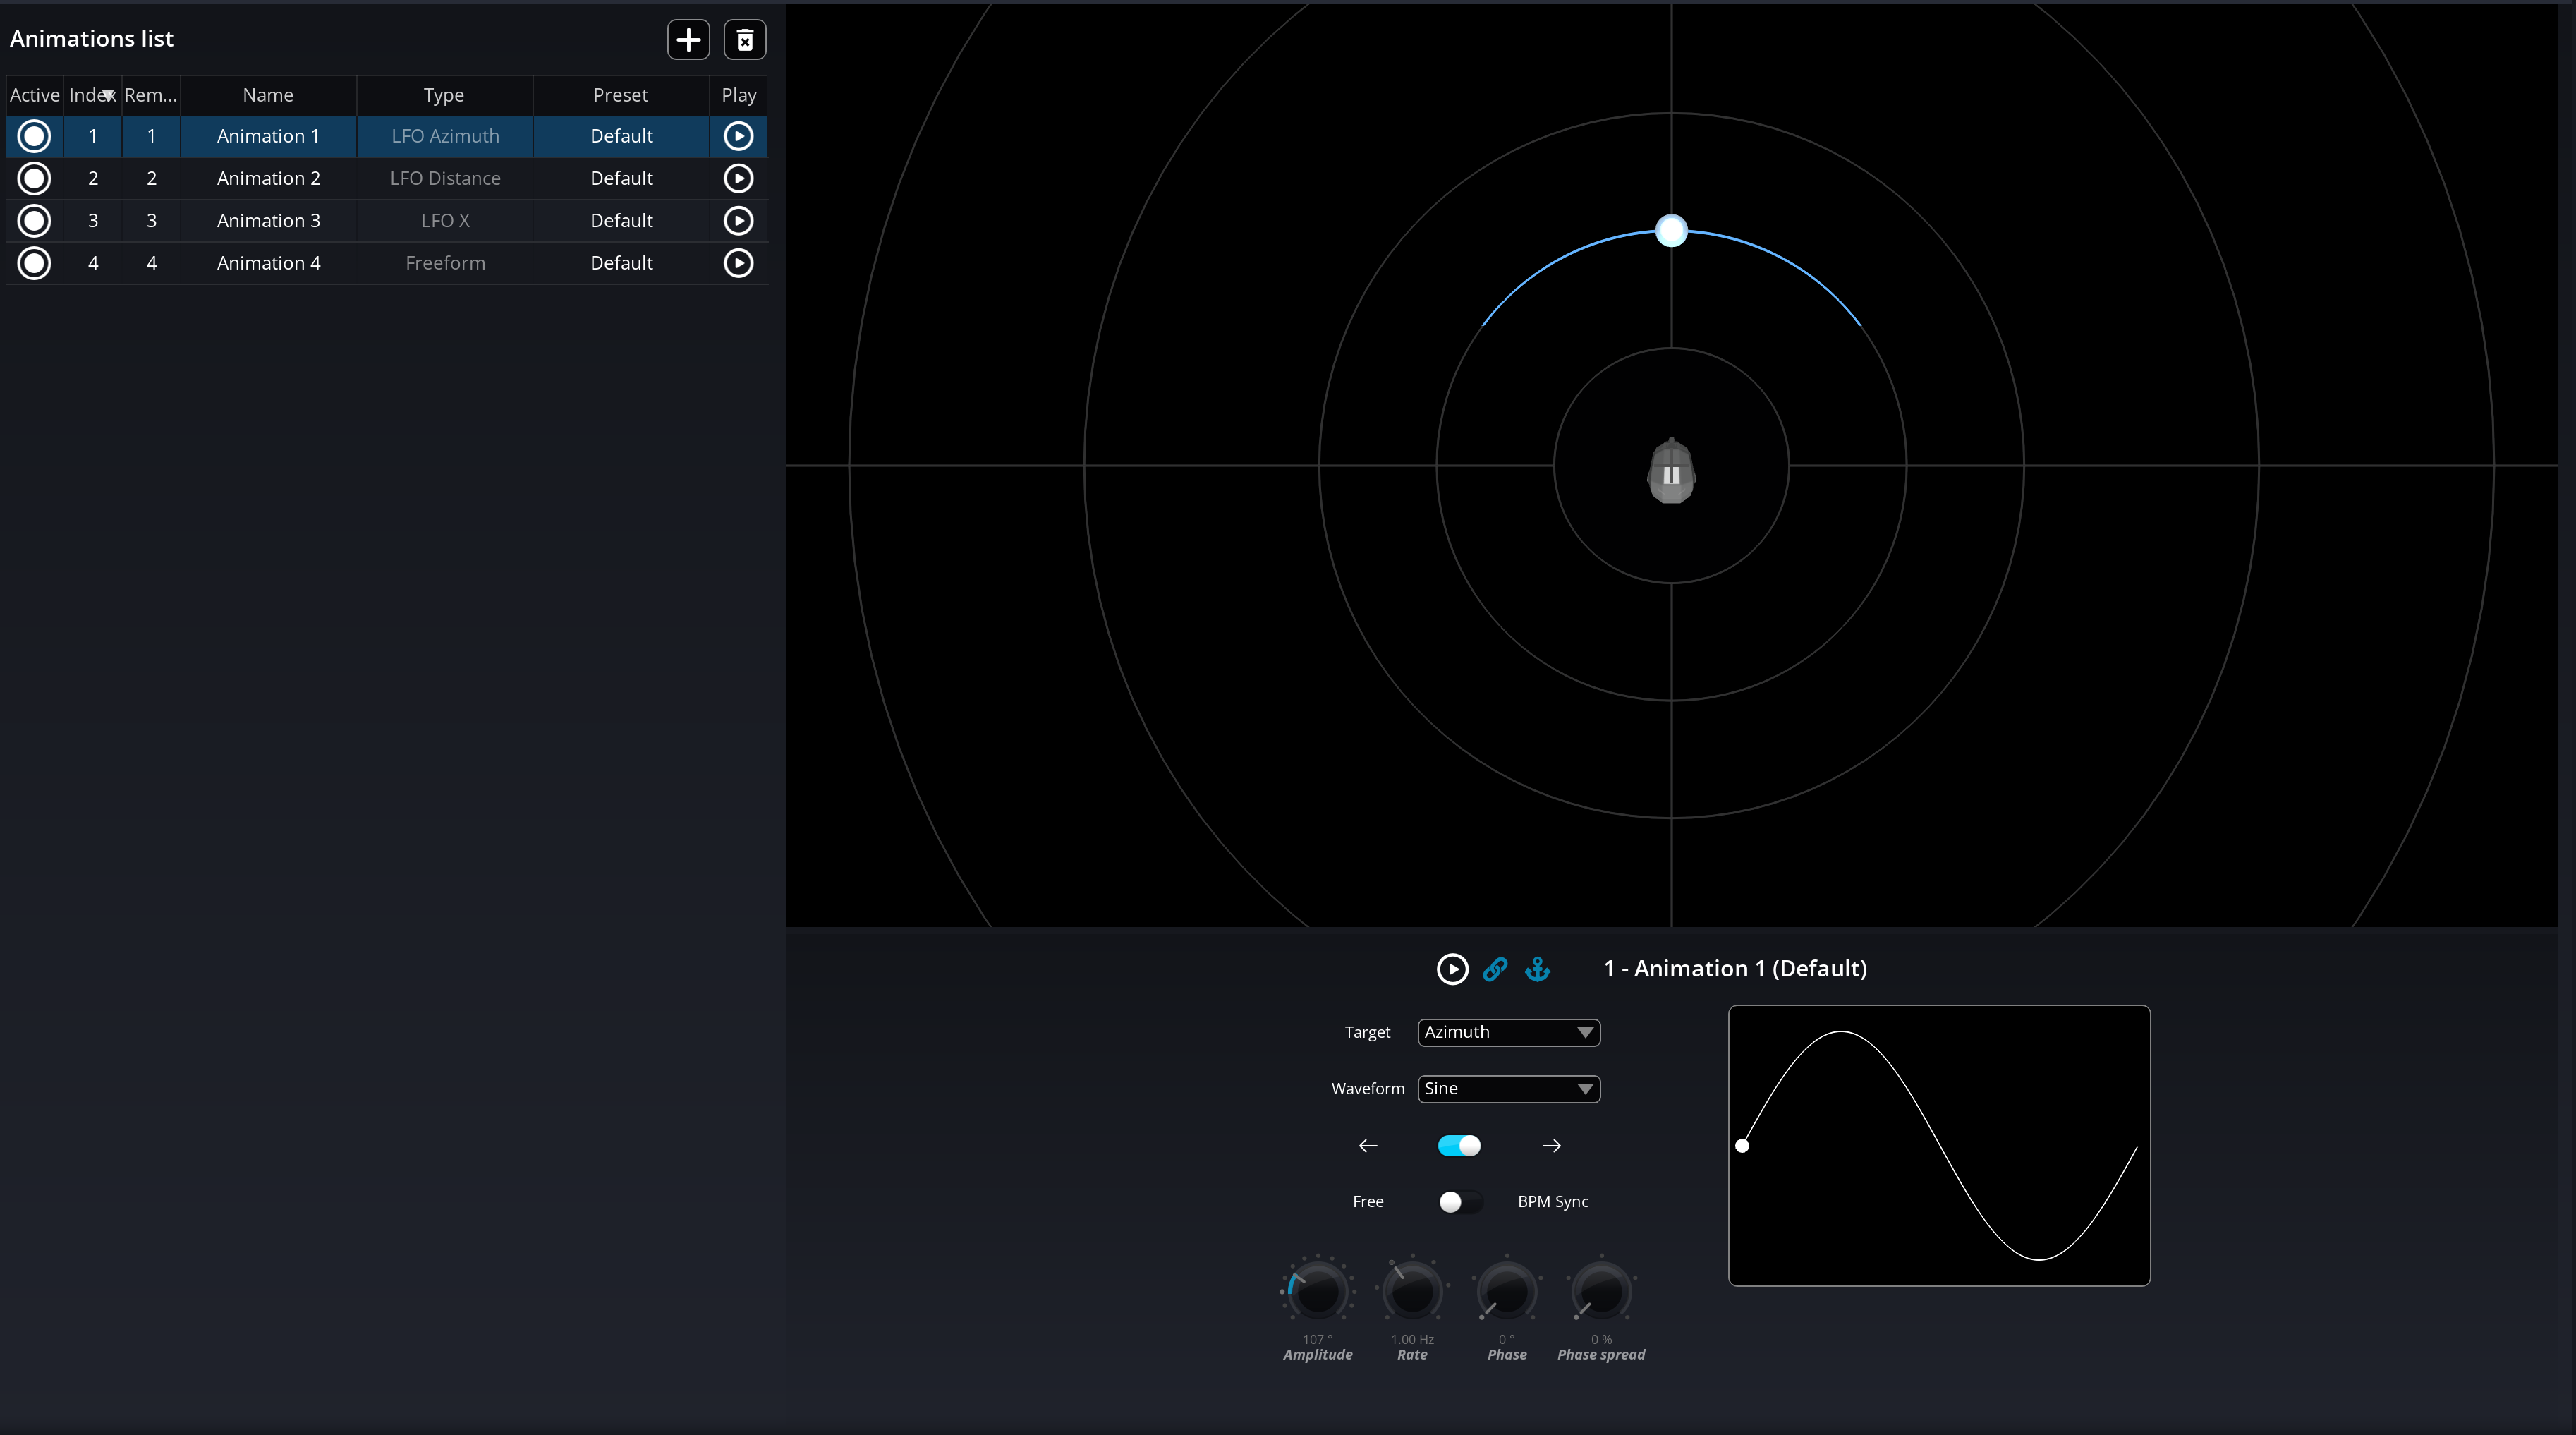
Task: Click the add animation plus button
Action: pyautogui.click(x=688, y=40)
